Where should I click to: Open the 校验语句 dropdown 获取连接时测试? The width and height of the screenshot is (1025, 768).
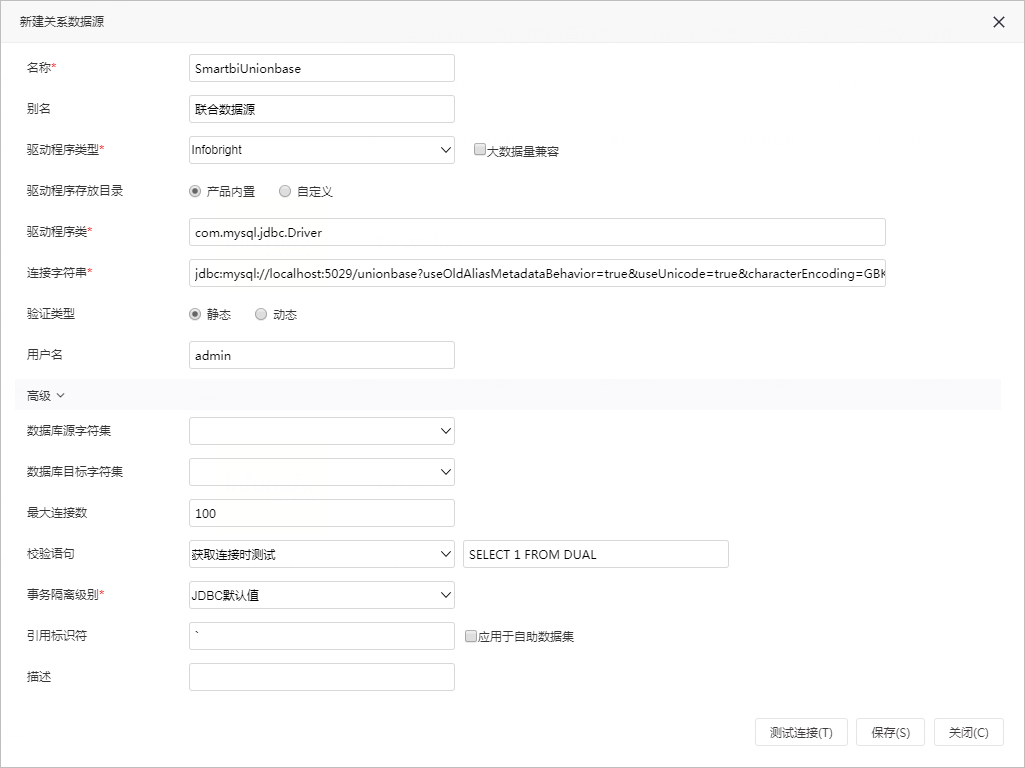322,554
